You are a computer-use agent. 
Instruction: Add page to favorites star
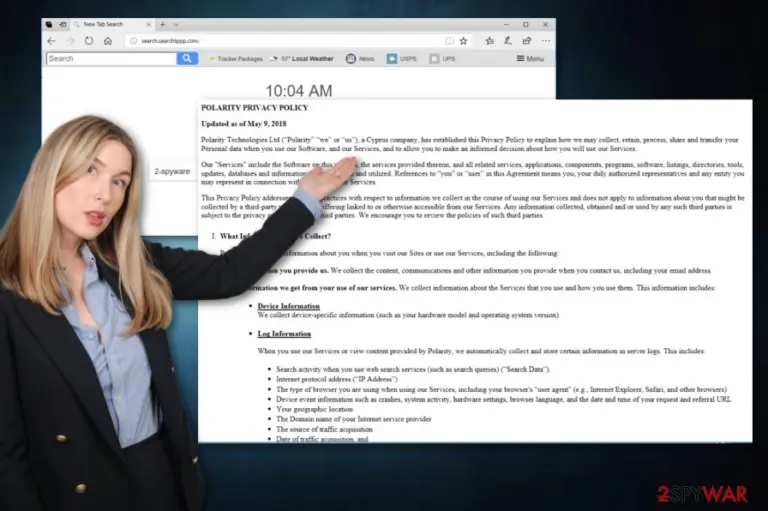point(463,41)
